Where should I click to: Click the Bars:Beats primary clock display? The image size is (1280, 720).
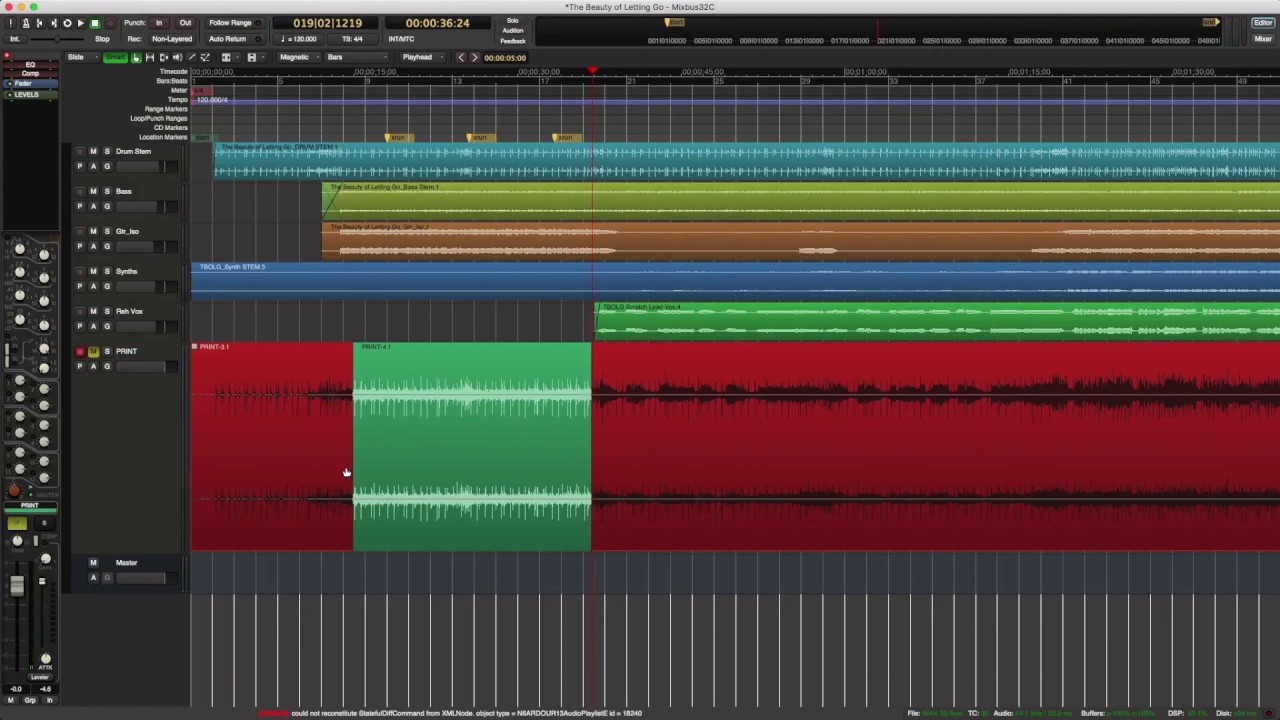328,23
